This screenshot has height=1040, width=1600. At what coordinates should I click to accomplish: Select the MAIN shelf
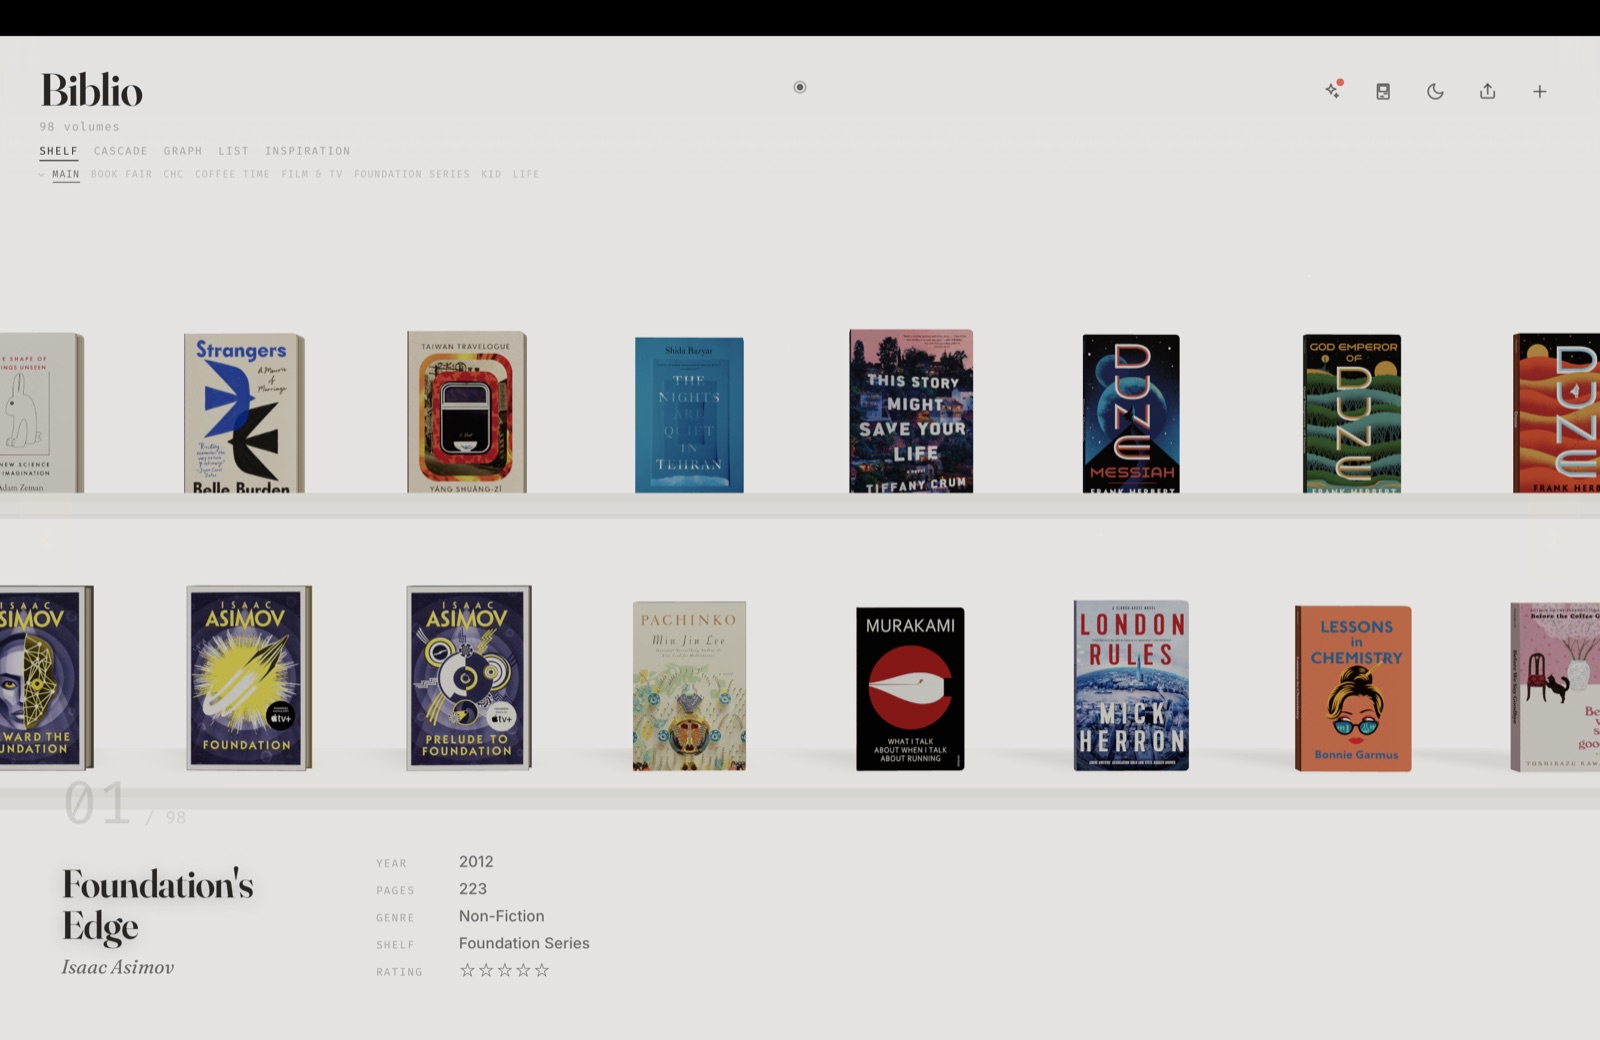coord(66,174)
